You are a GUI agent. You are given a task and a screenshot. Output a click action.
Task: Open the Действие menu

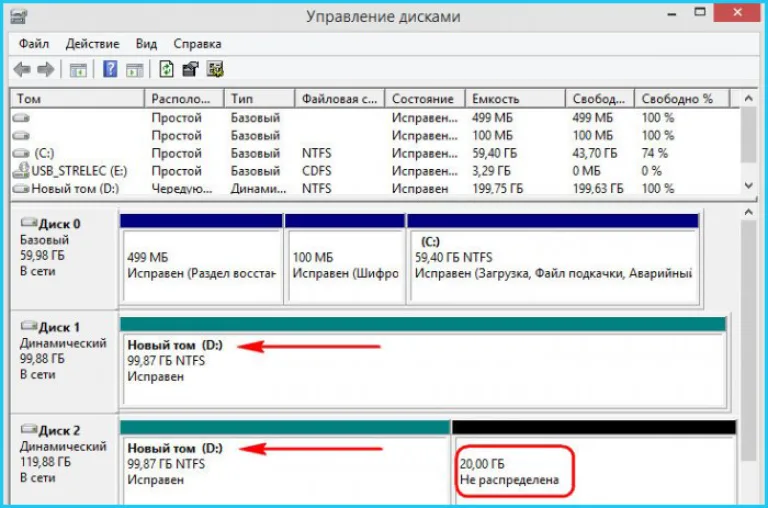tap(93, 44)
